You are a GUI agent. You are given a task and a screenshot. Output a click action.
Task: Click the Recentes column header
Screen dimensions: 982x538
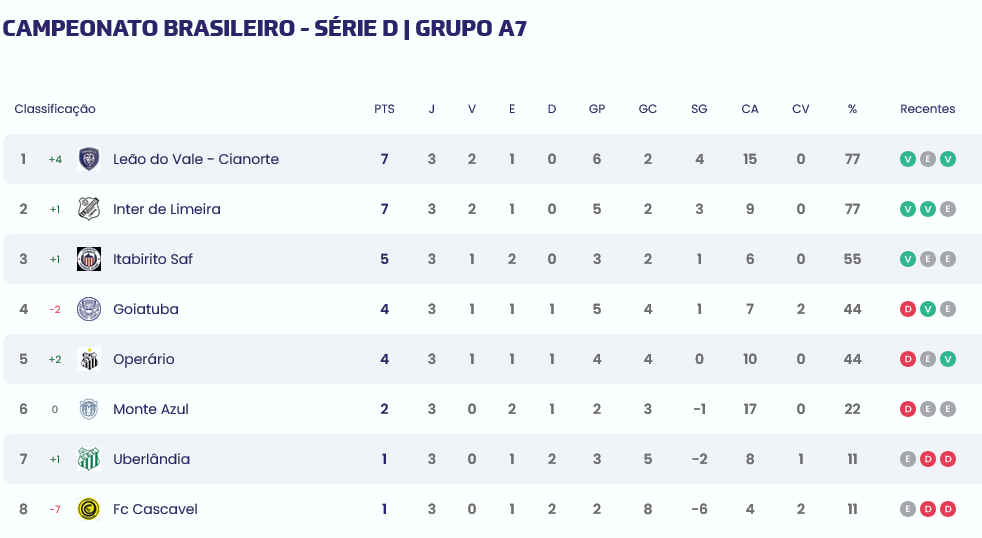click(928, 109)
